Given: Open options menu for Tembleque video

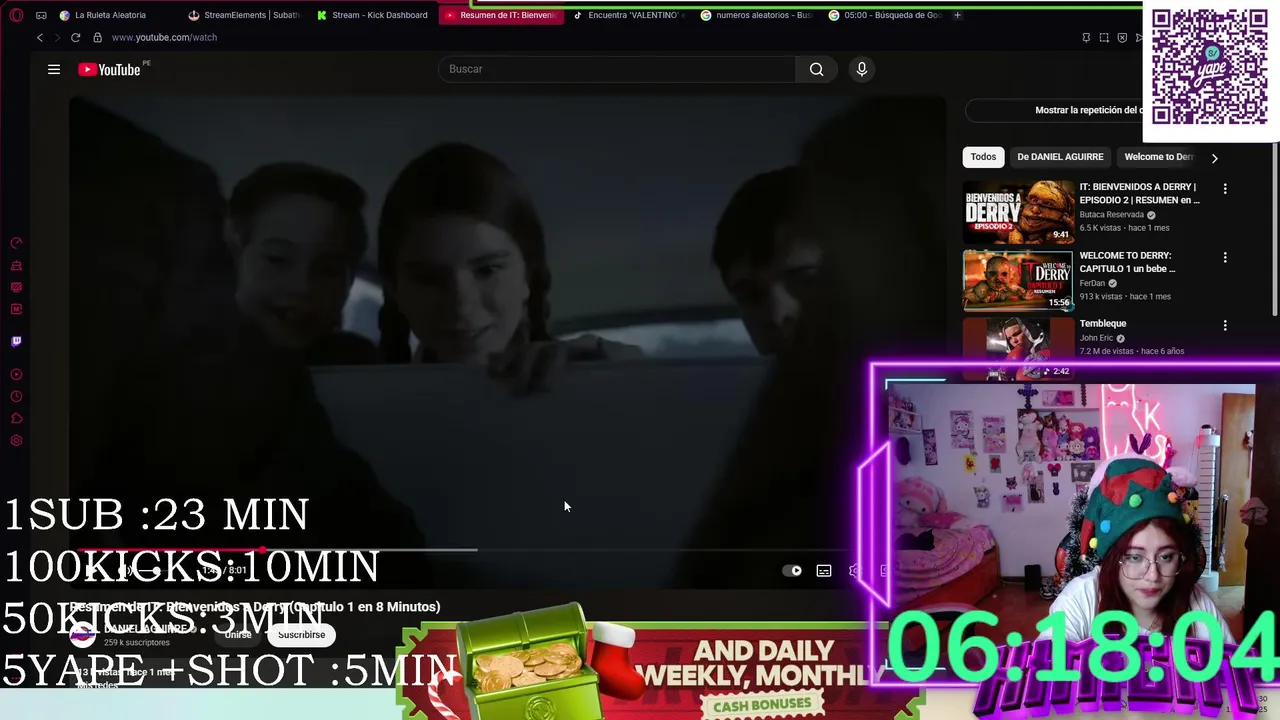Looking at the screenshot, I should tap(1225, 325).
